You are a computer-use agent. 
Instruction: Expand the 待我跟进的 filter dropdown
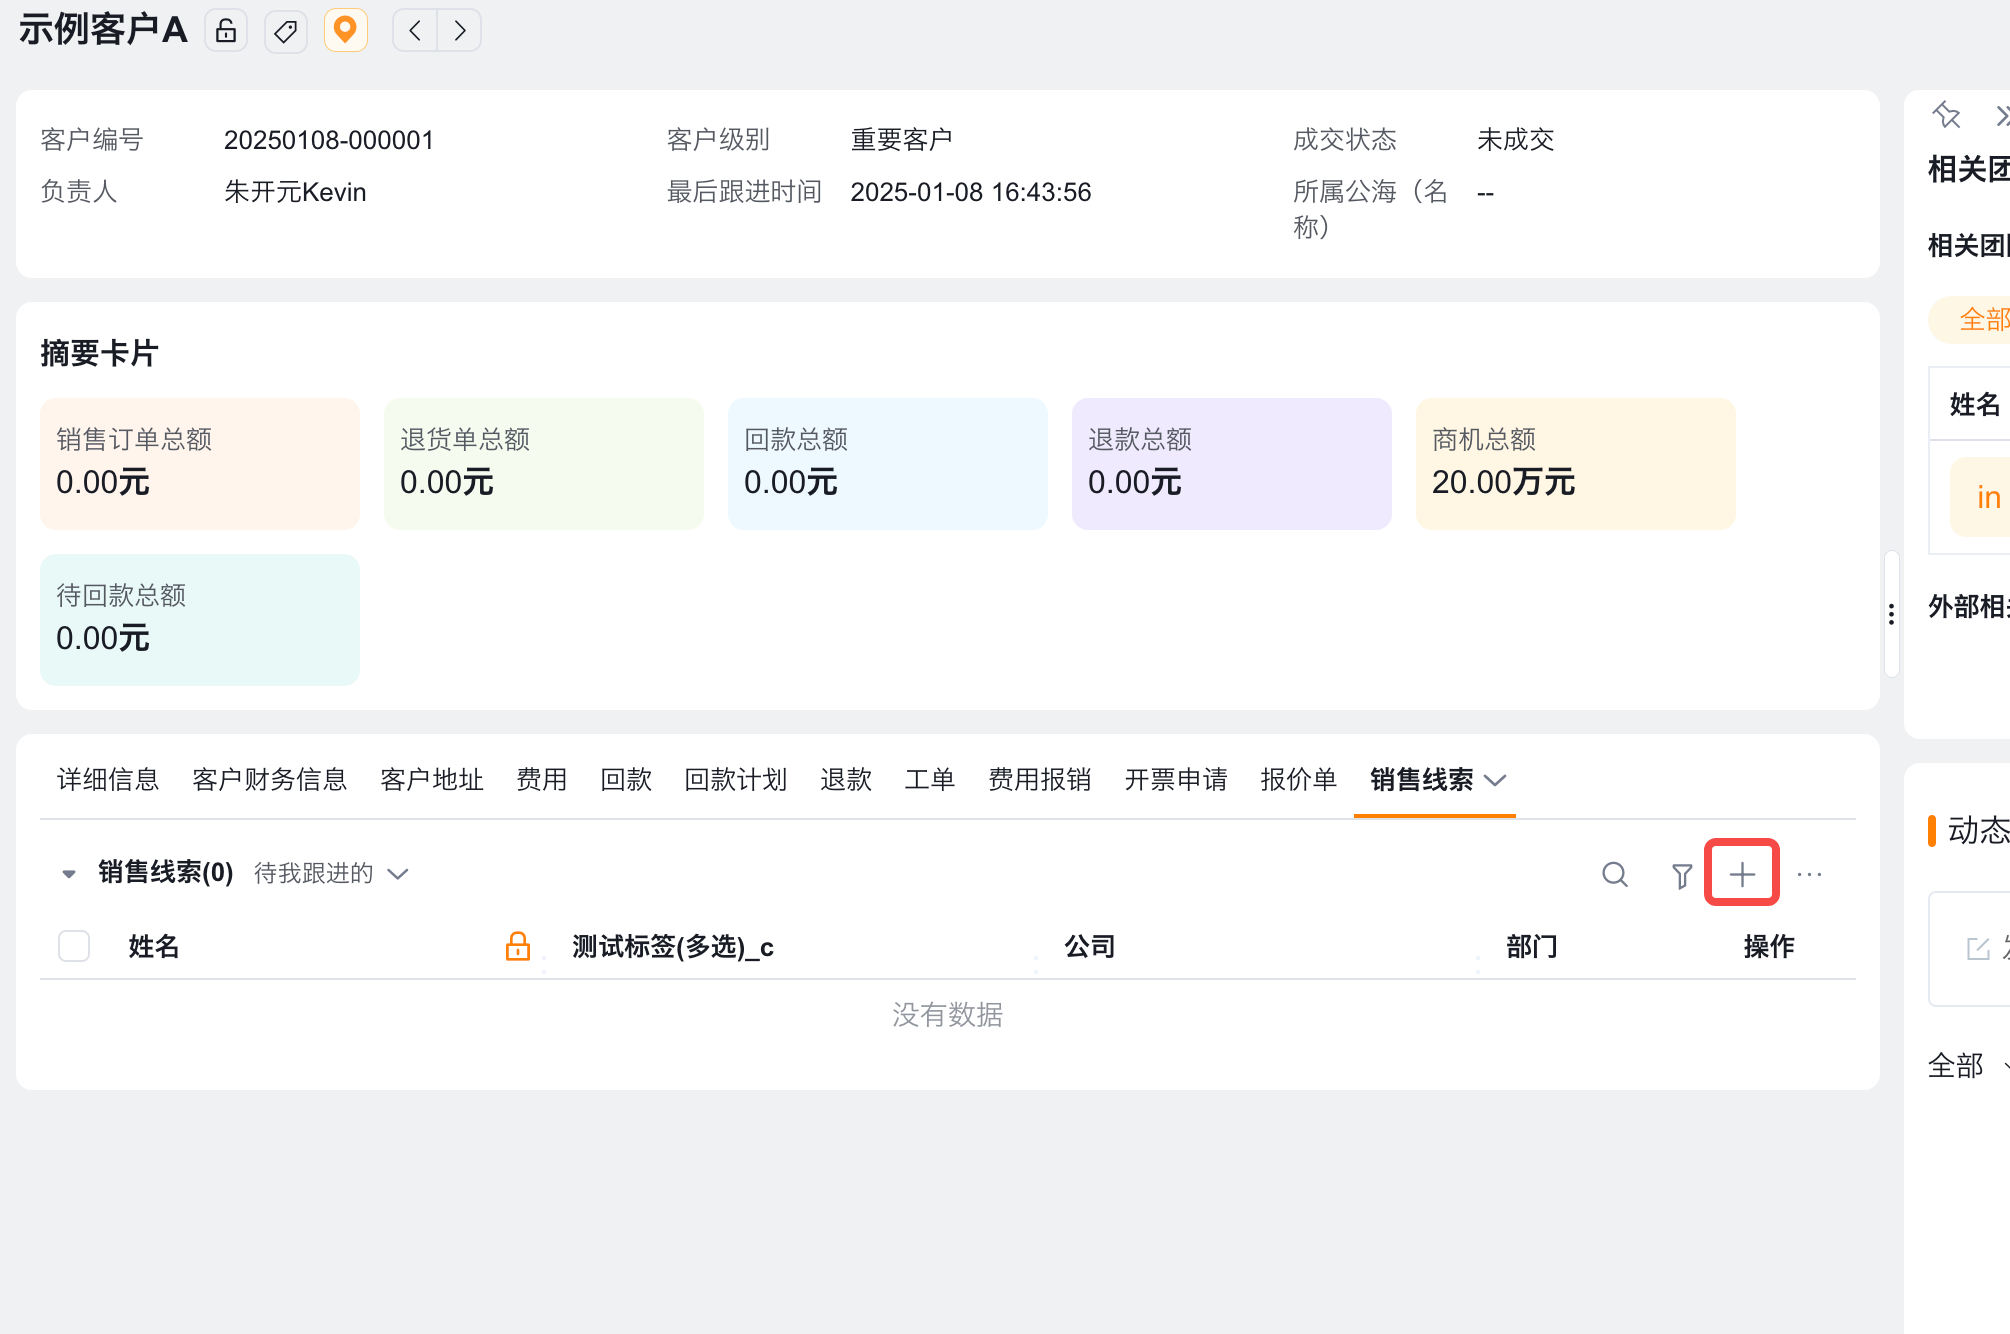pyautogui.click(x=397, y=873)
